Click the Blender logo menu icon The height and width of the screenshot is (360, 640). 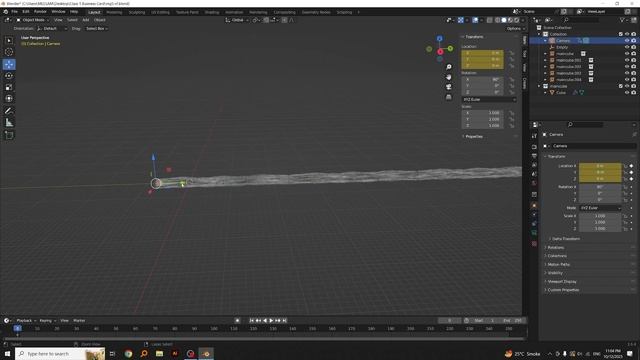[6, 12]
